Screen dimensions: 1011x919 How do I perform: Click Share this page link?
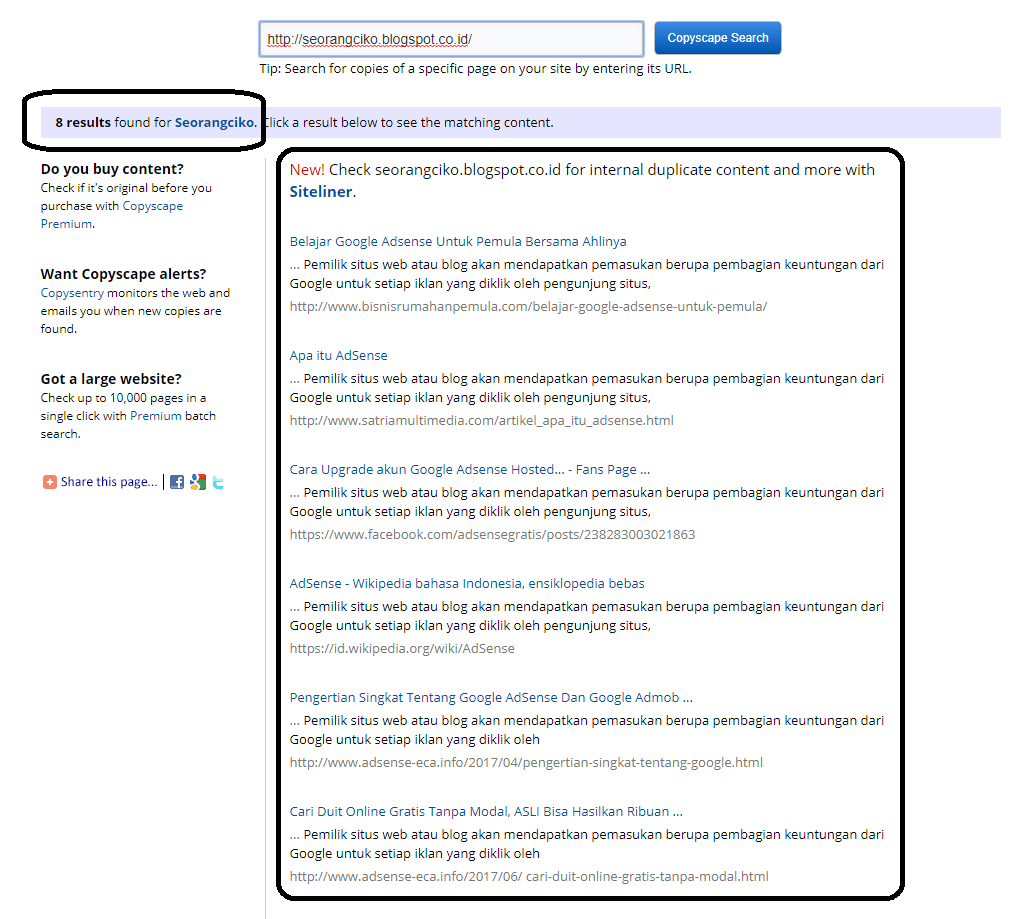(x=109, y=482)
